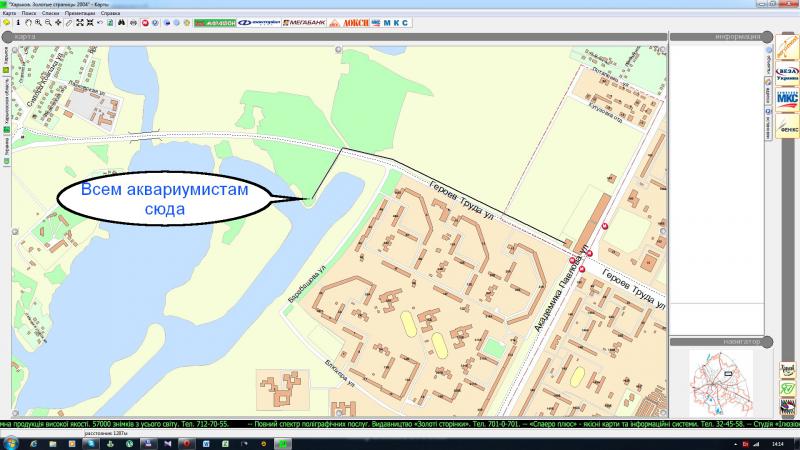Open the Карта menu
The image size is (800, 450).
pyautogui.click(x=9, y=13)
